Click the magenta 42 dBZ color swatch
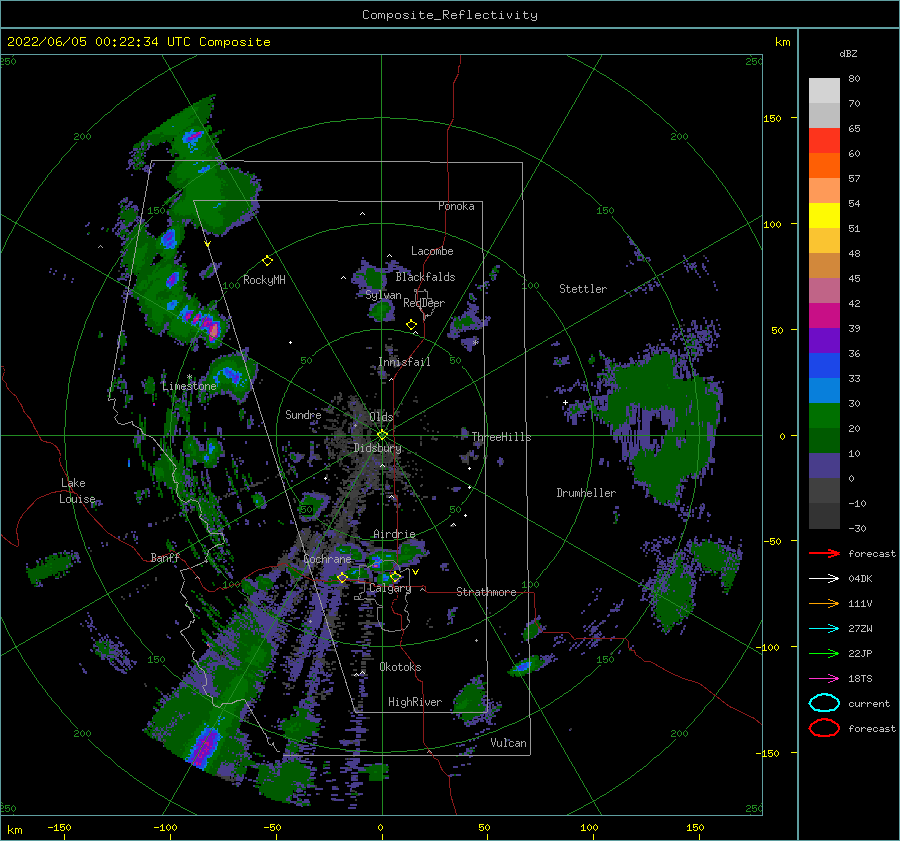This screenshot has height=841, width=900. tap(824, 316)
